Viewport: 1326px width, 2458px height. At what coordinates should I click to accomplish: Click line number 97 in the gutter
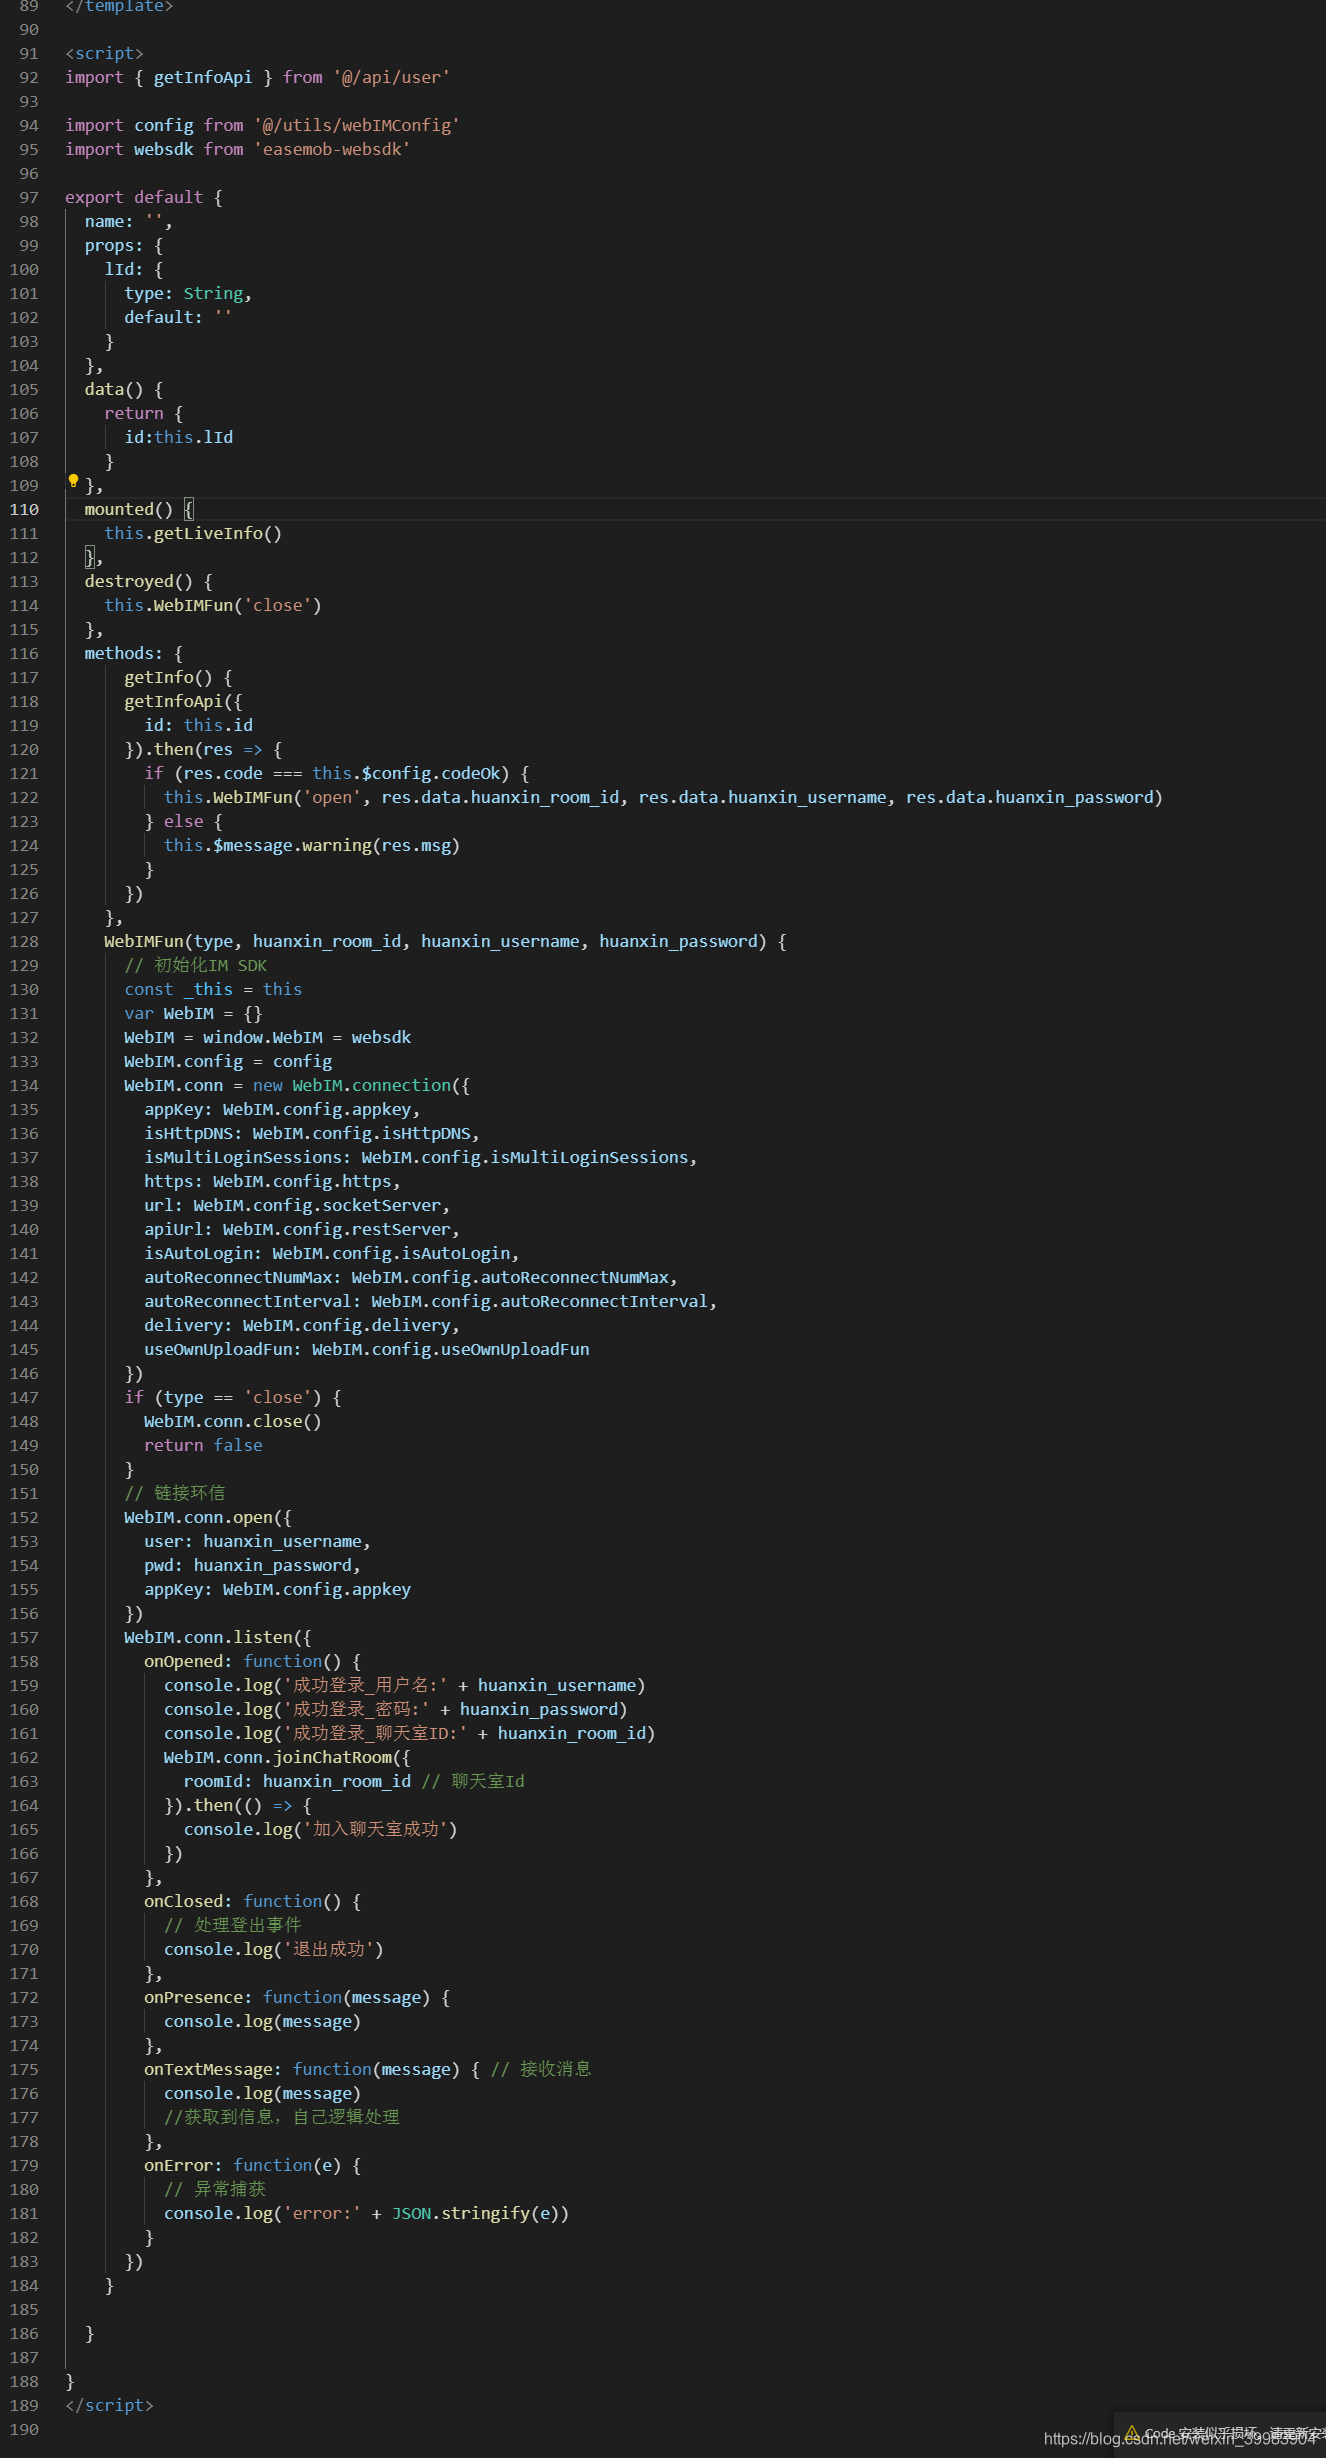coord(29,197)
